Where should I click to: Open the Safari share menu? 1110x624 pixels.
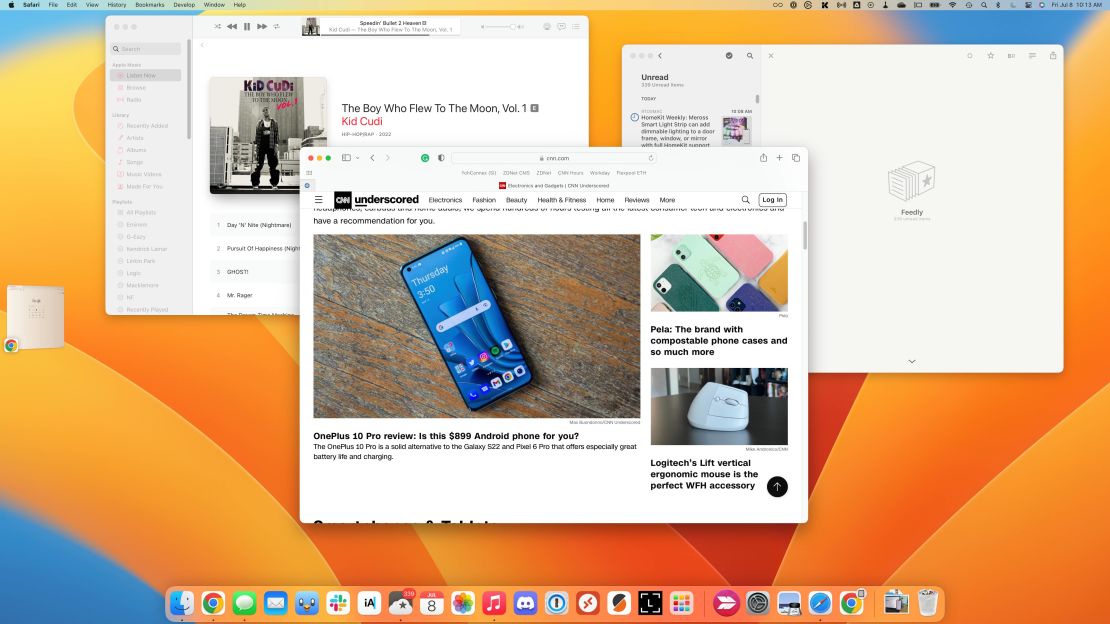tap(763, 158)
